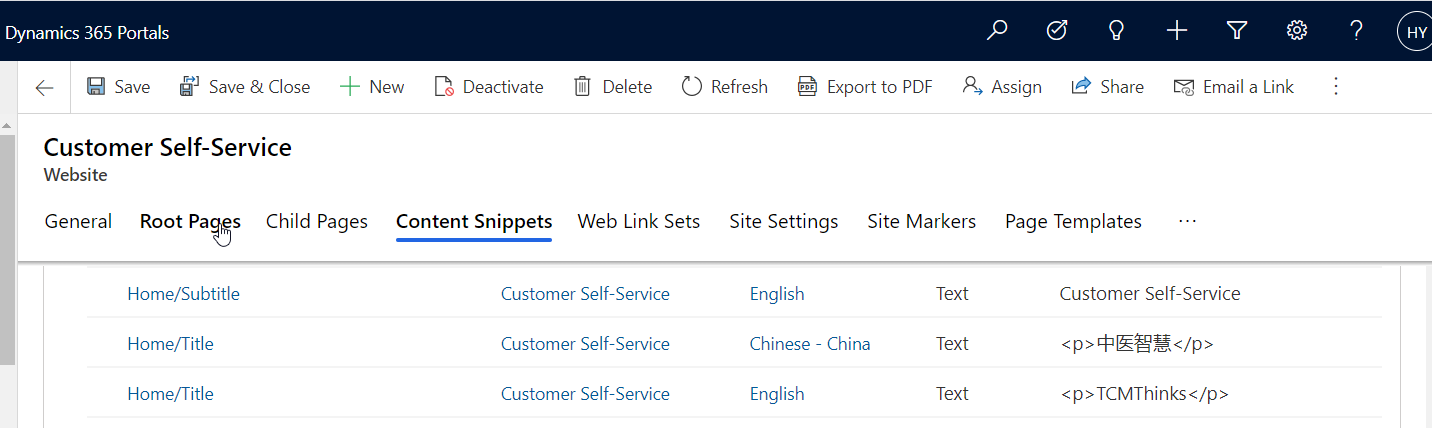The width and height of the screenshot is (1432, 428).
Task: Open English language link in Home/Subtitle row
Action: (777, 294)
